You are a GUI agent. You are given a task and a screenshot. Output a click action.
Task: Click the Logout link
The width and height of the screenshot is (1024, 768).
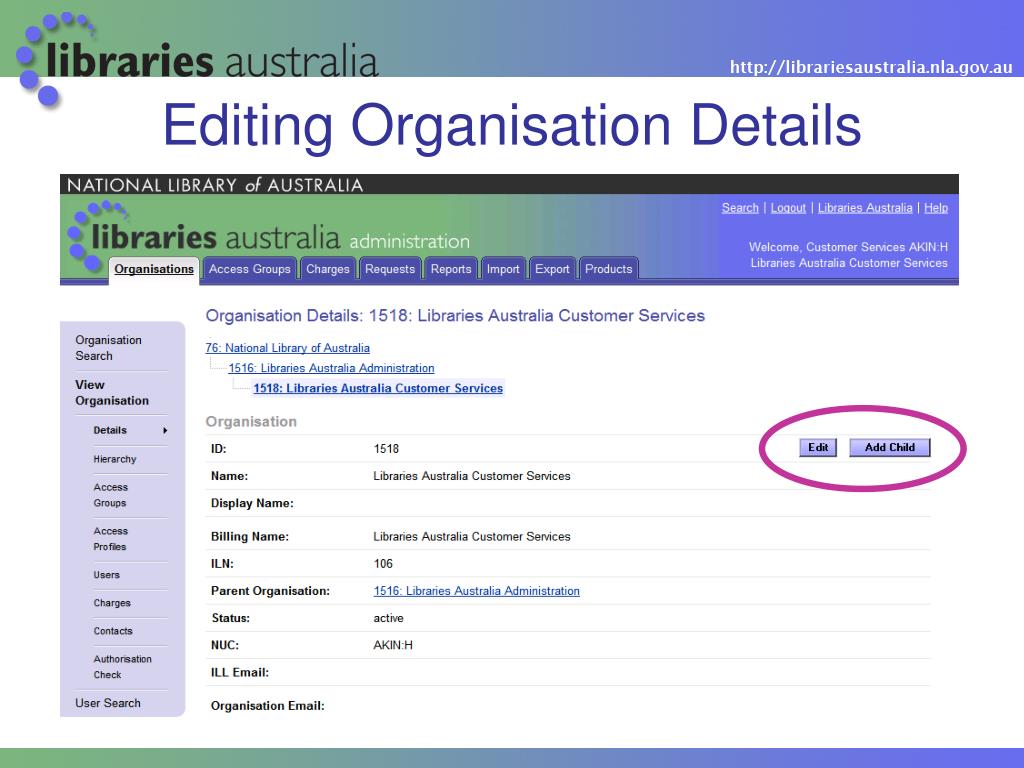788,208
